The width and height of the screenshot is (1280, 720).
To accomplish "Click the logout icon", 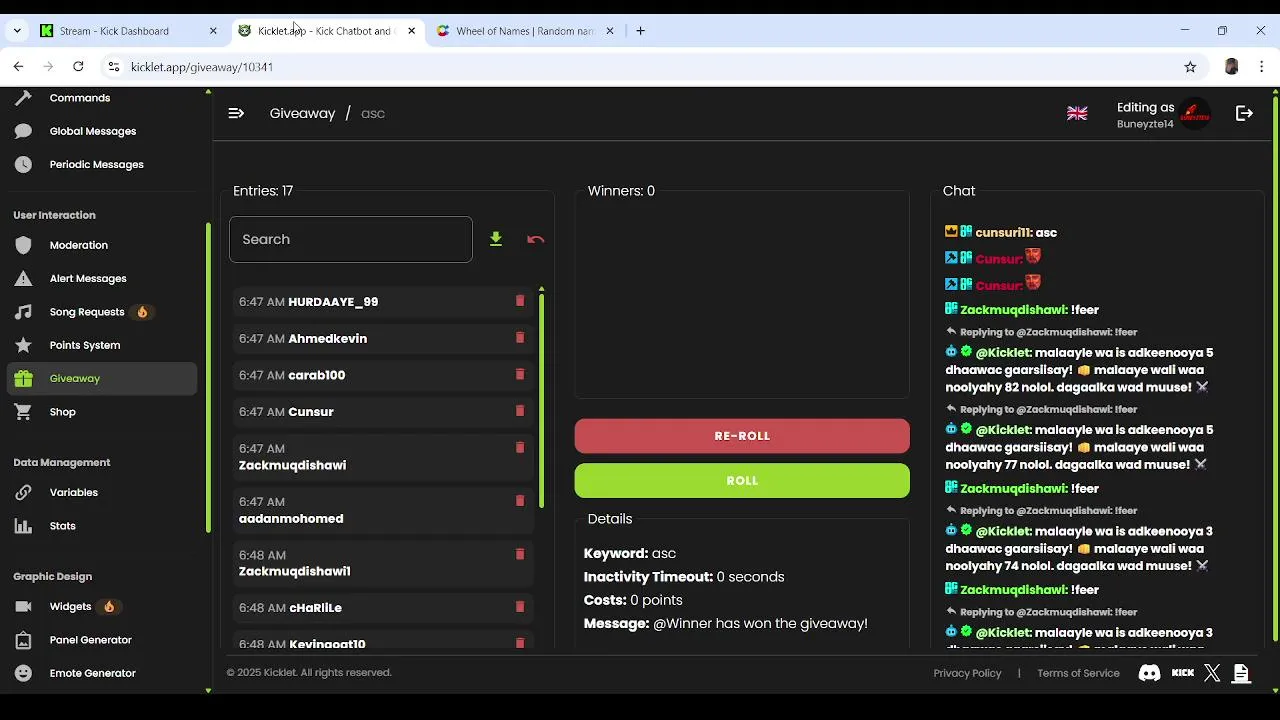I will (x=1244, y=114).
